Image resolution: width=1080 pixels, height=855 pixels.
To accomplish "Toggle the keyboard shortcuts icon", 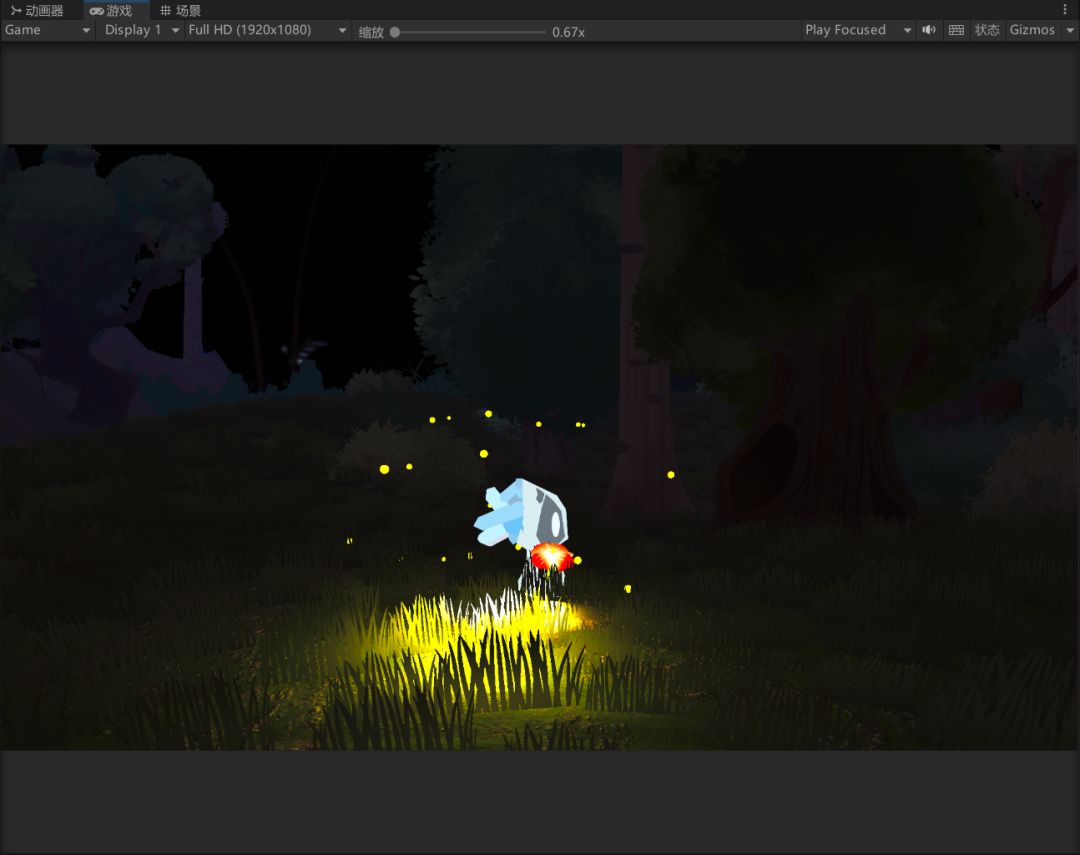I will 956,30.
